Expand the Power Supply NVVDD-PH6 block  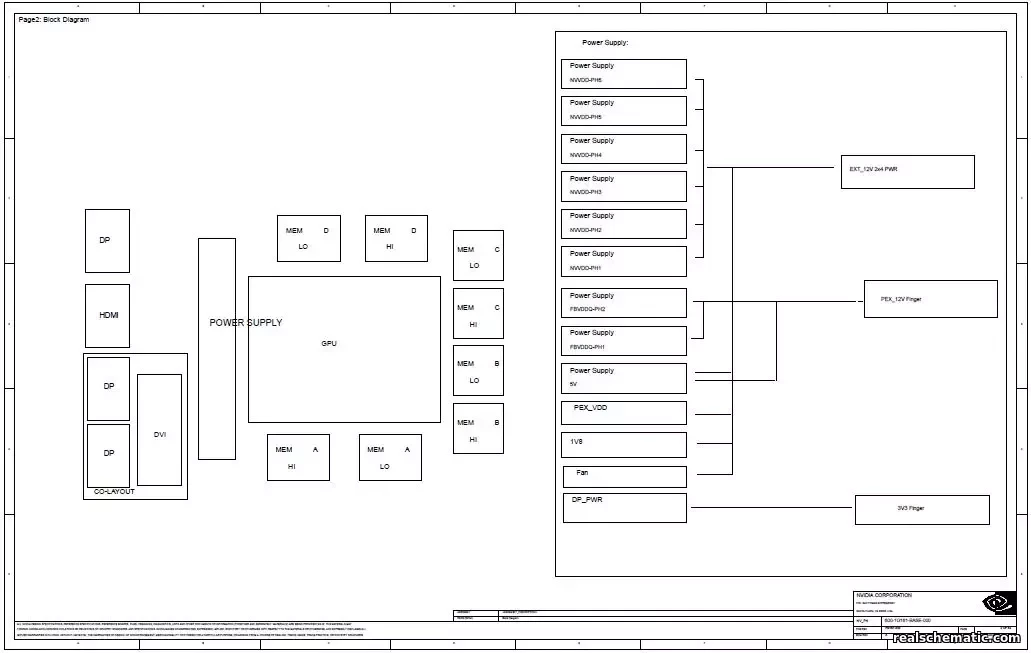pyautogui.click(x=623, y=72)
